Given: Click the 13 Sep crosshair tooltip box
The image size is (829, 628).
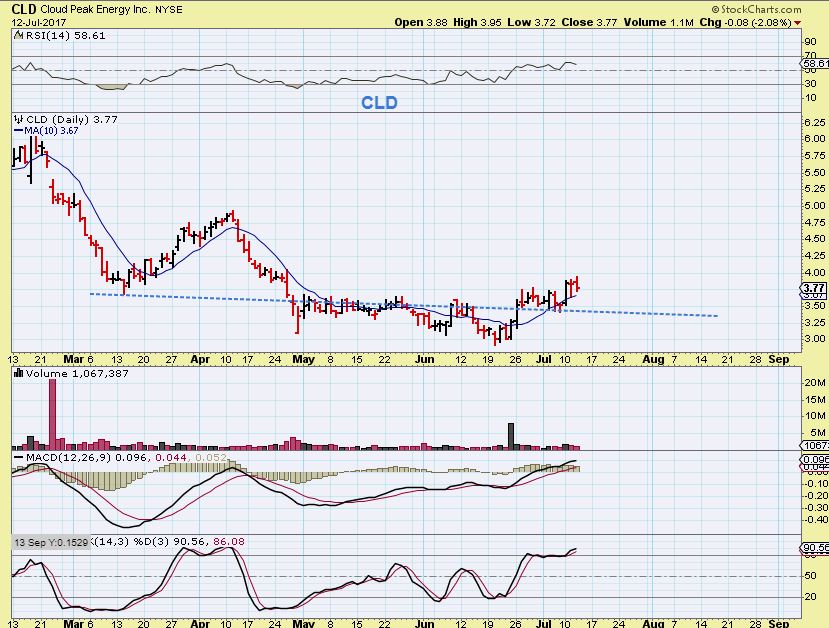Looking at the screenshot, I should pos(49,541).
